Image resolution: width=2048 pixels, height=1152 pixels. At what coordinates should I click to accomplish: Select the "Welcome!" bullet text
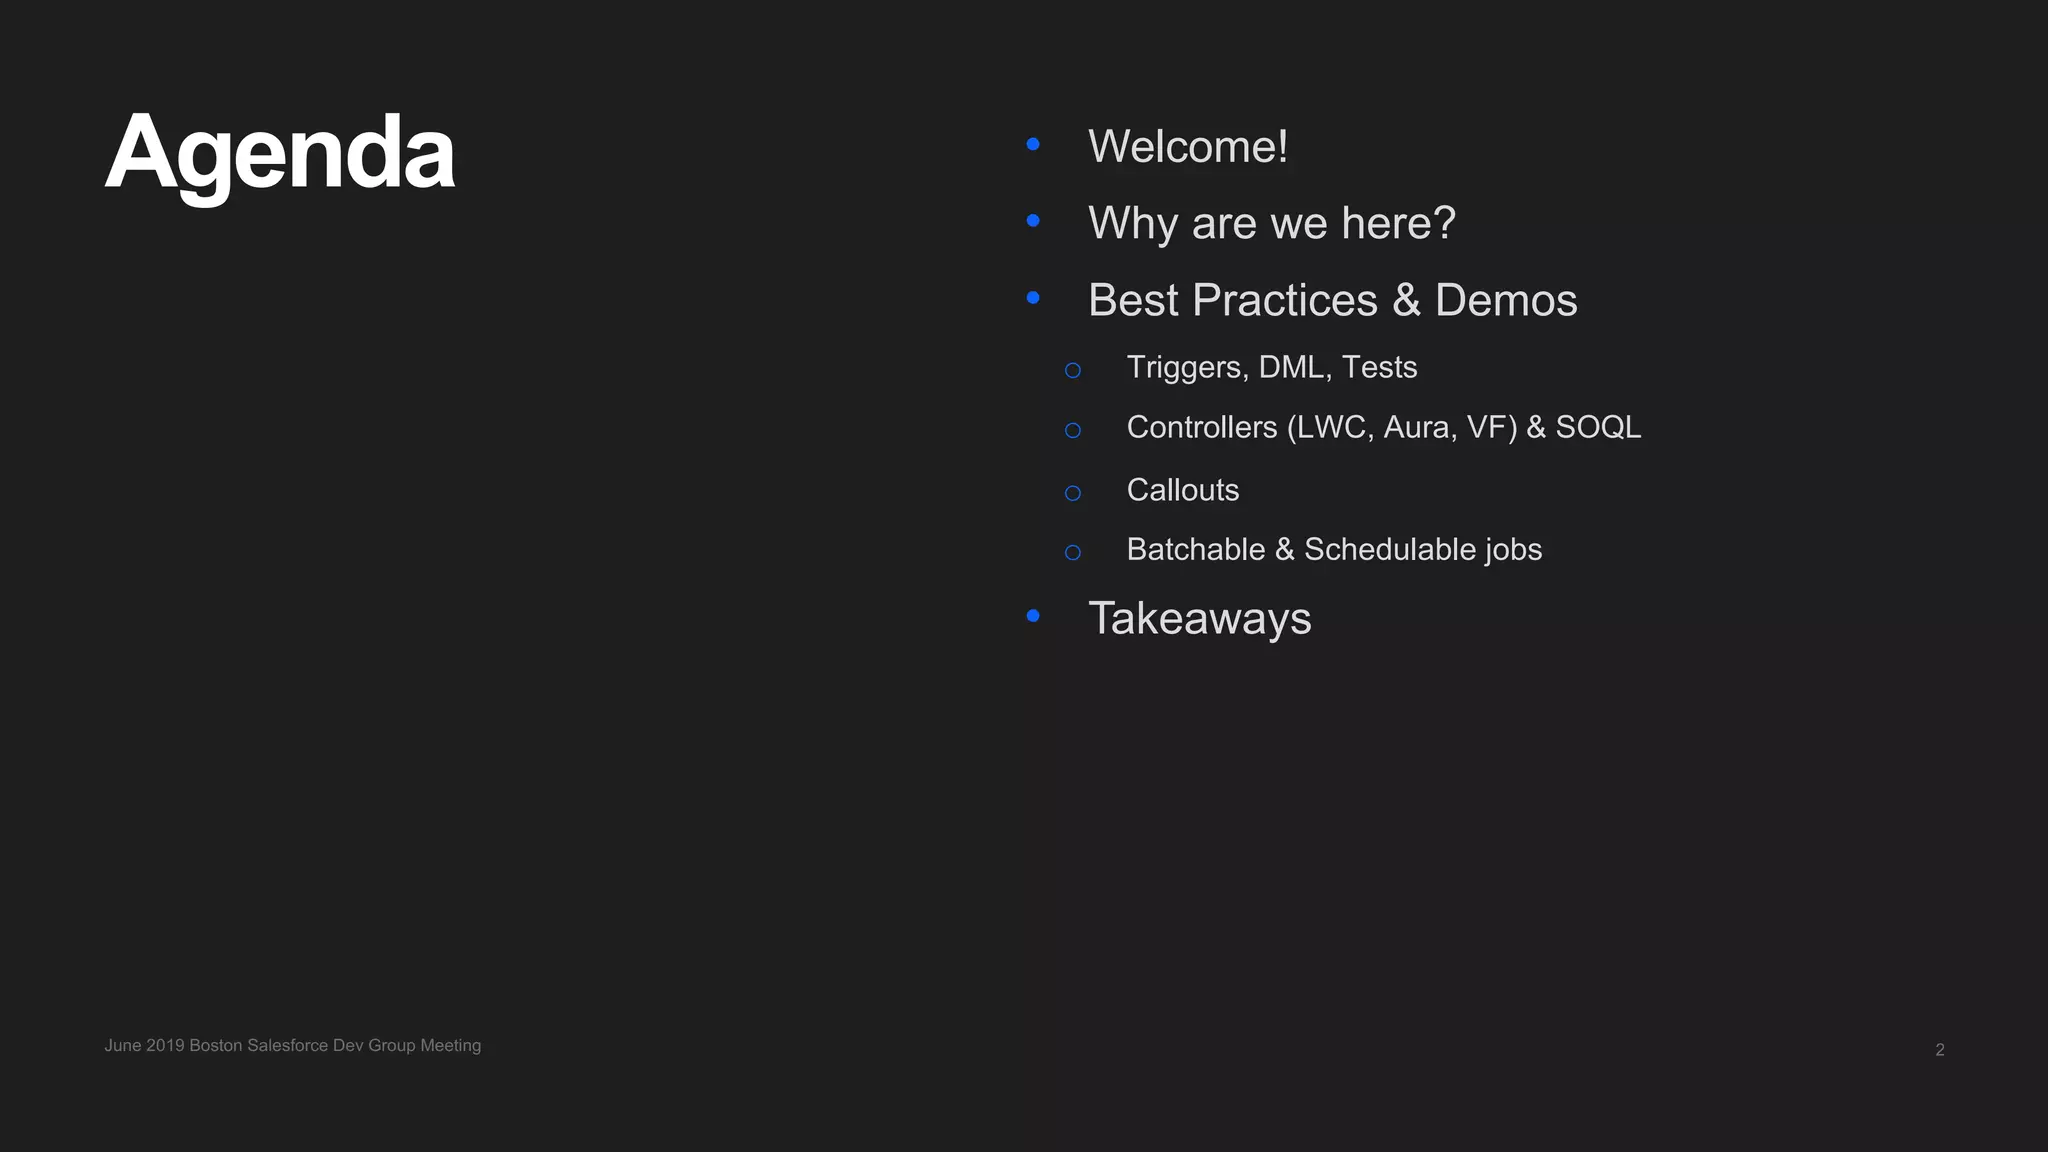click(x=1188, y=147)
